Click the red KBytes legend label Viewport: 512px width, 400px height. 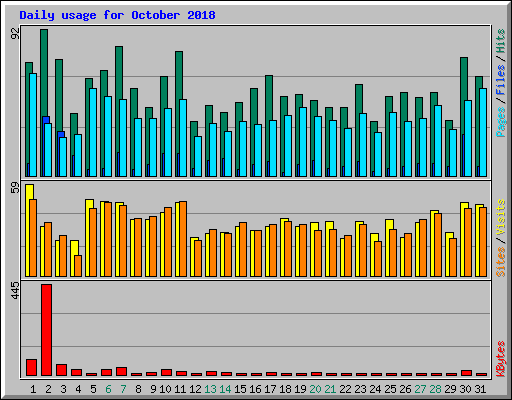501,359
